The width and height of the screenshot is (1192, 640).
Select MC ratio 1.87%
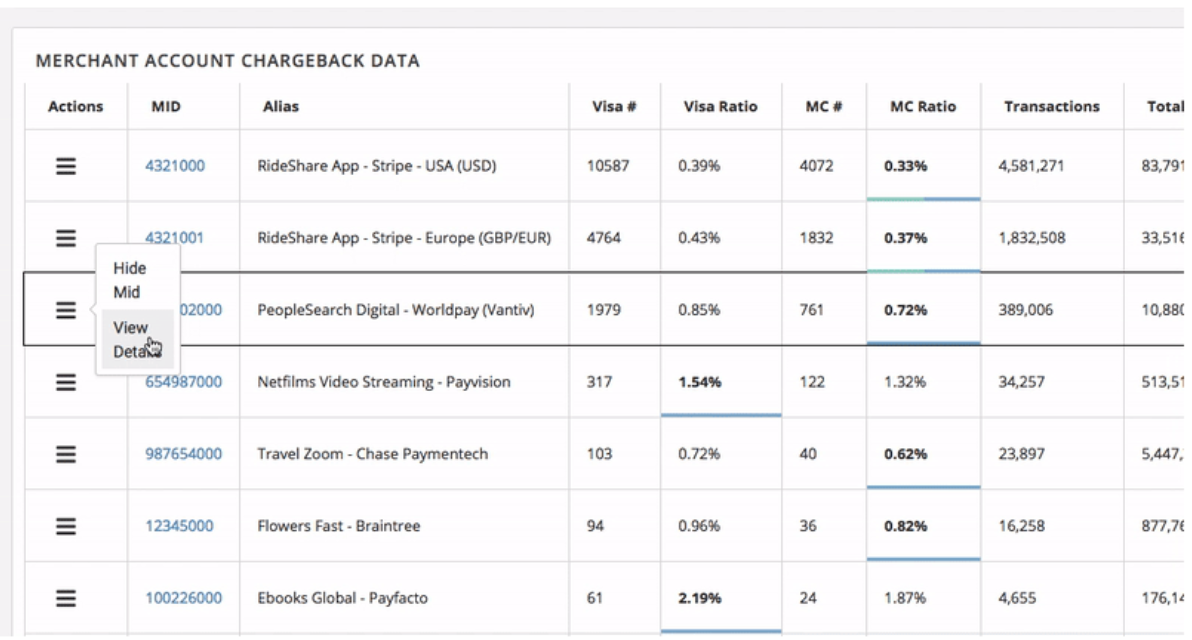(905, 598)
